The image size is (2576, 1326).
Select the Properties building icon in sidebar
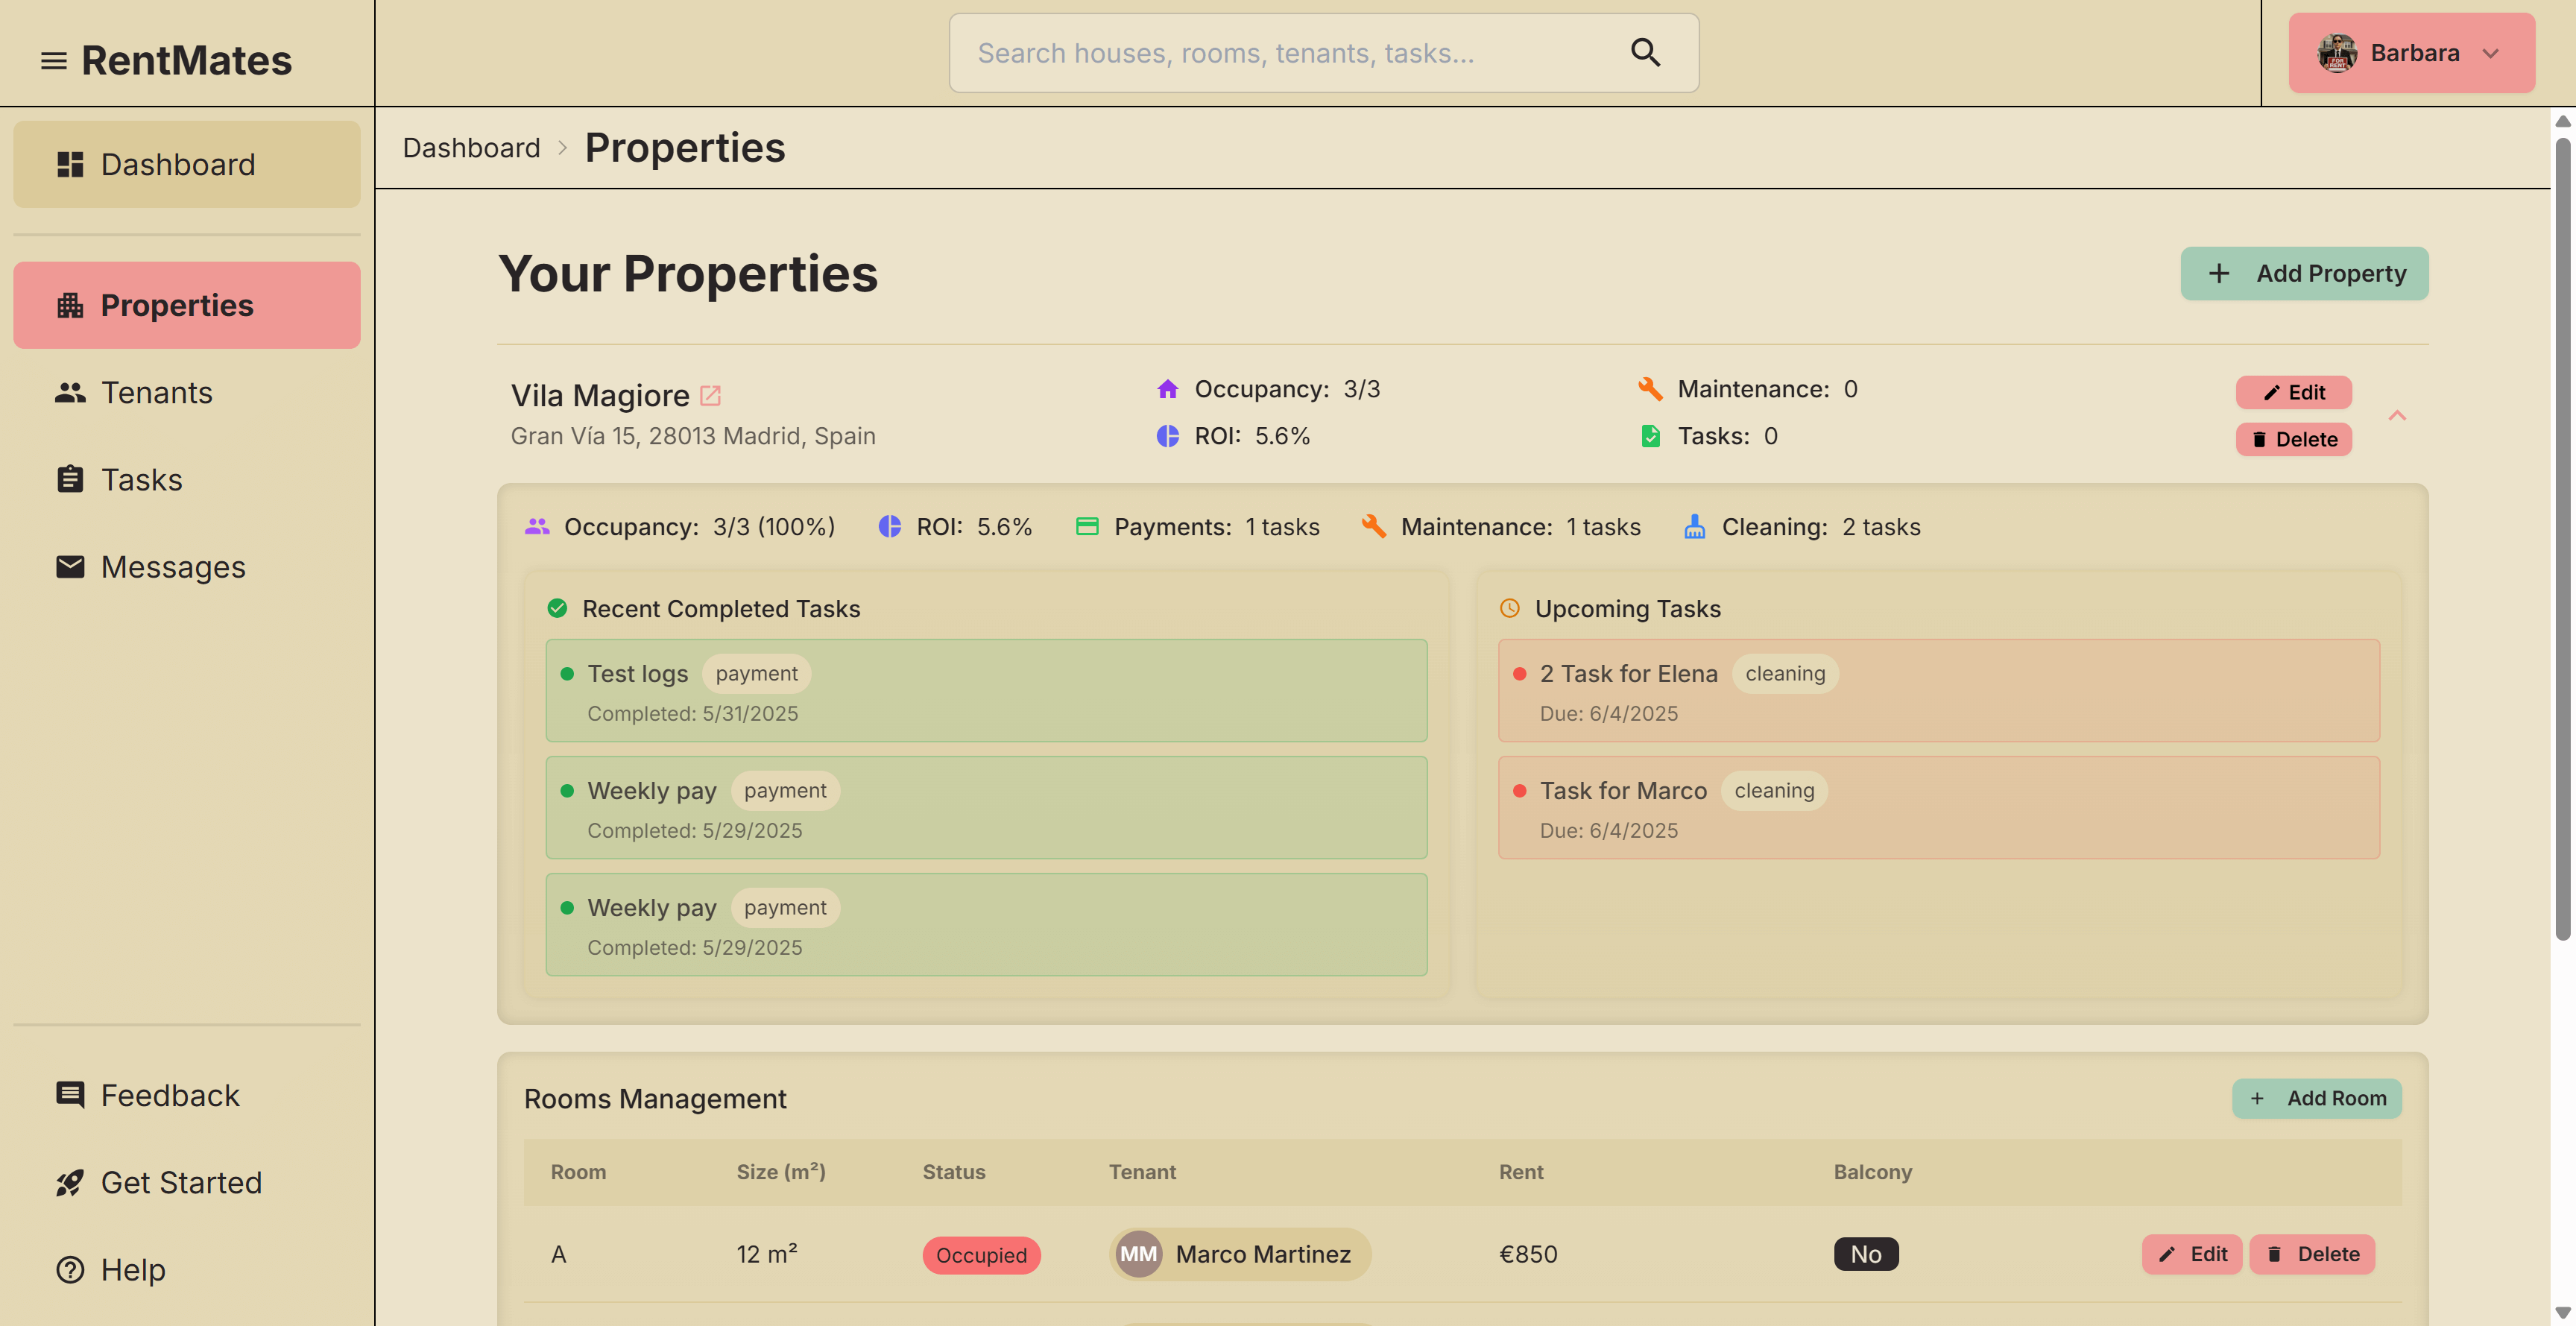coord(69,305)
